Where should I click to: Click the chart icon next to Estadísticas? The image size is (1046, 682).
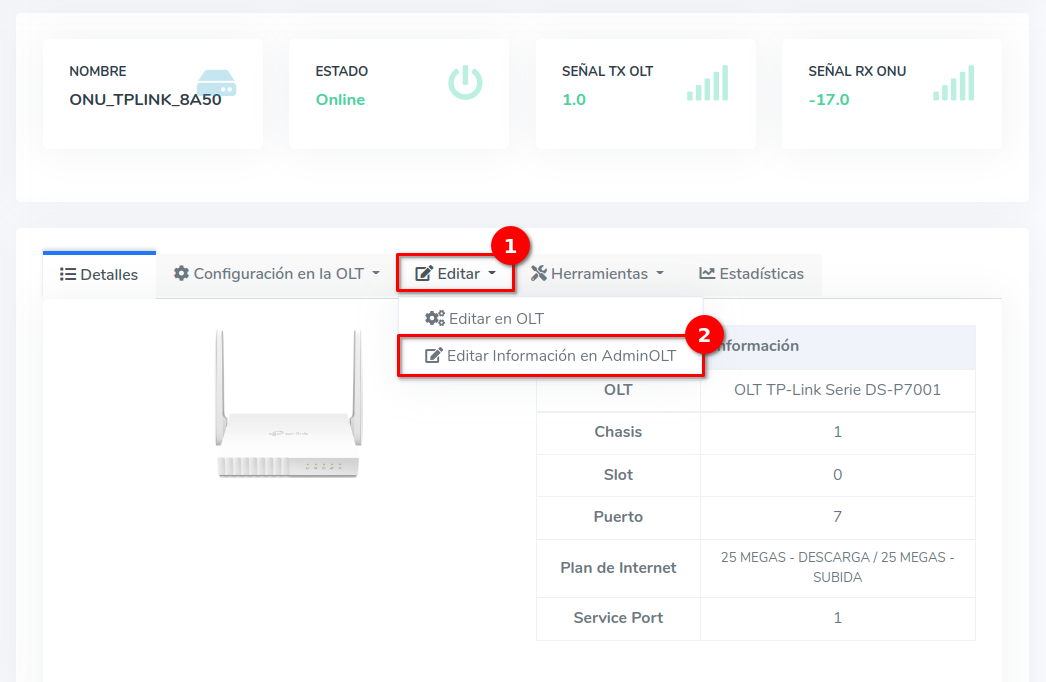[707, 273]
